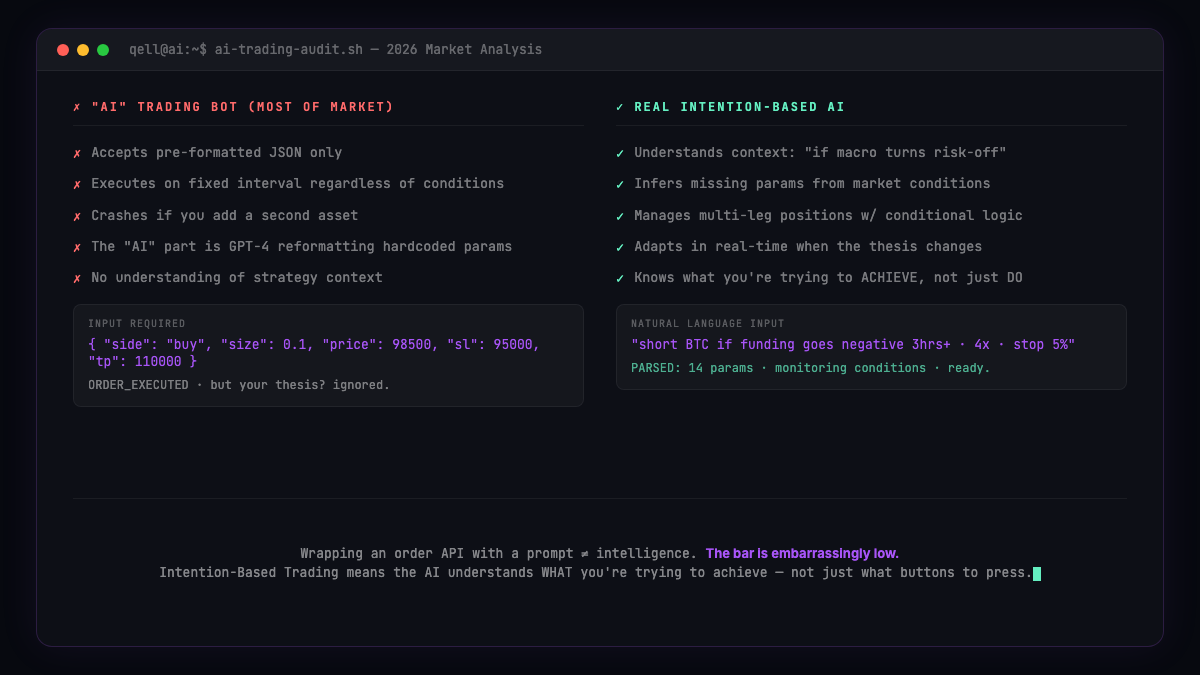Click the purple "The bar is embarrassingly low." text
This screenshot has height=675, width=1200.
(x=802, y=553)
